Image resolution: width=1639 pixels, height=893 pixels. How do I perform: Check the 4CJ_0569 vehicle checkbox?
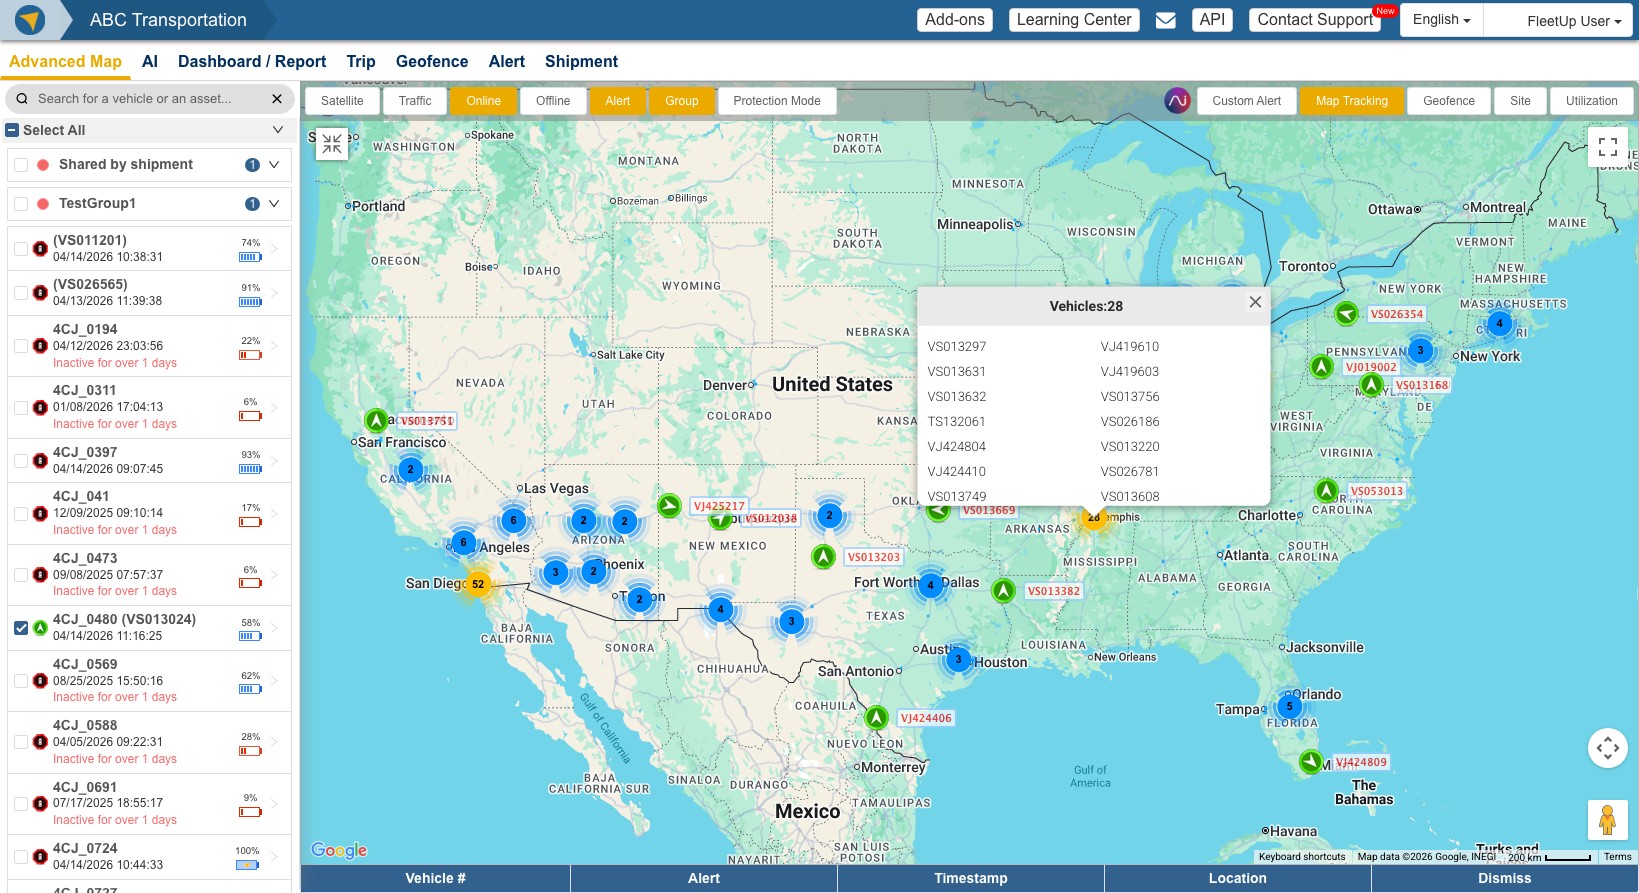click(21, 681)
